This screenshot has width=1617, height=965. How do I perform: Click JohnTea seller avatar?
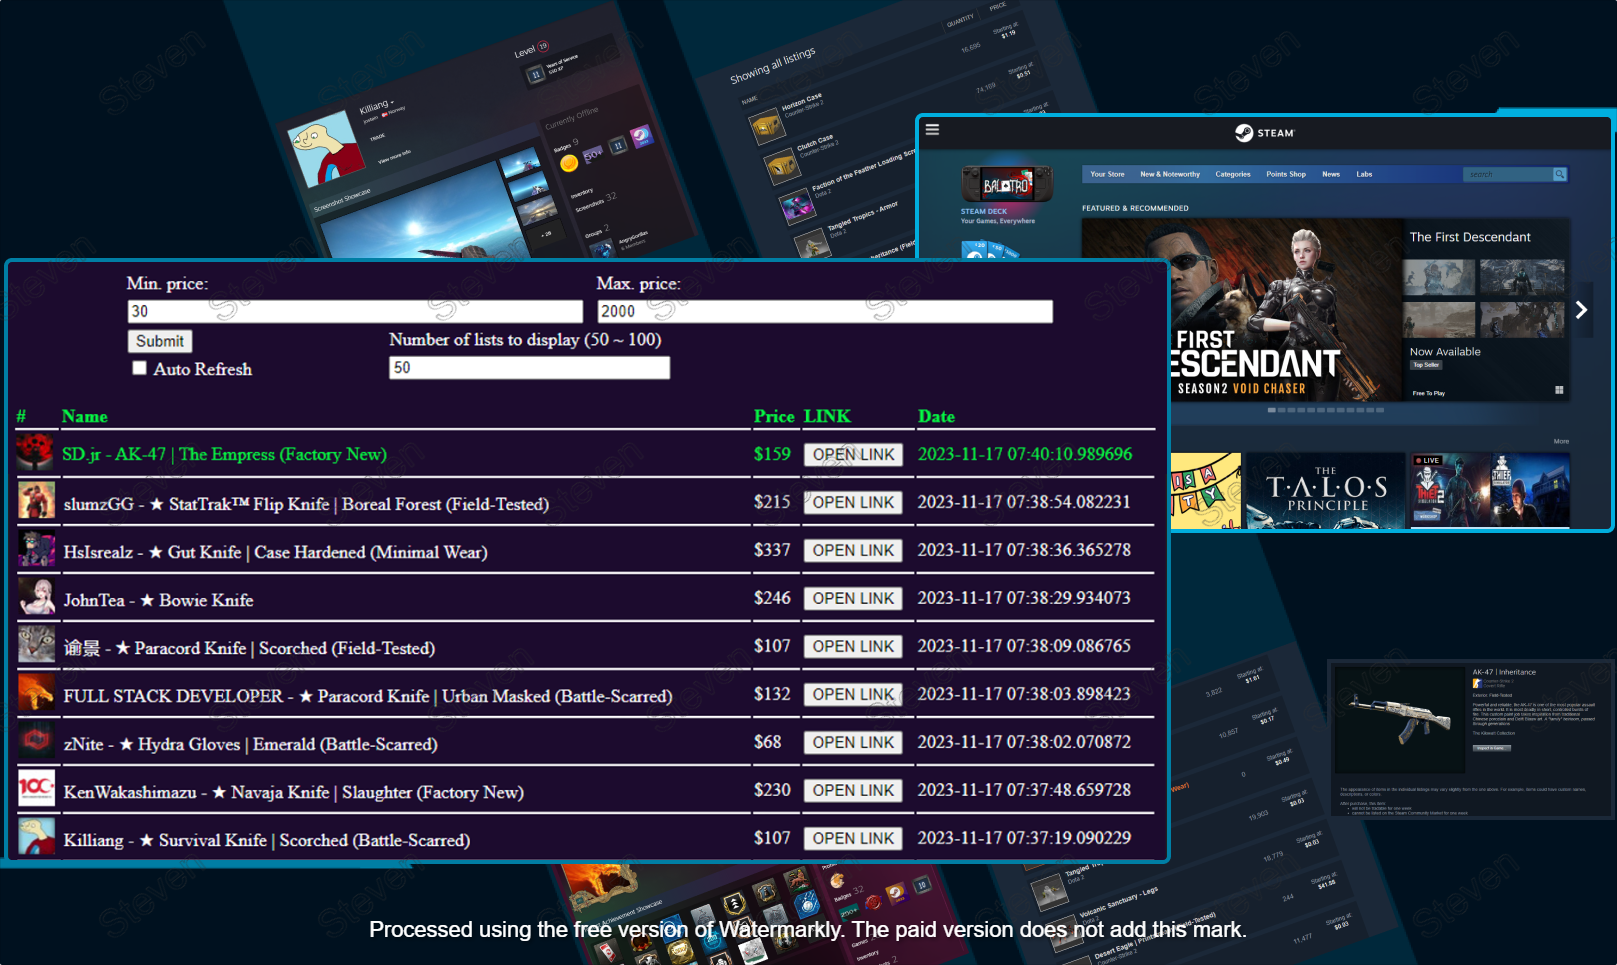(37, 596)
